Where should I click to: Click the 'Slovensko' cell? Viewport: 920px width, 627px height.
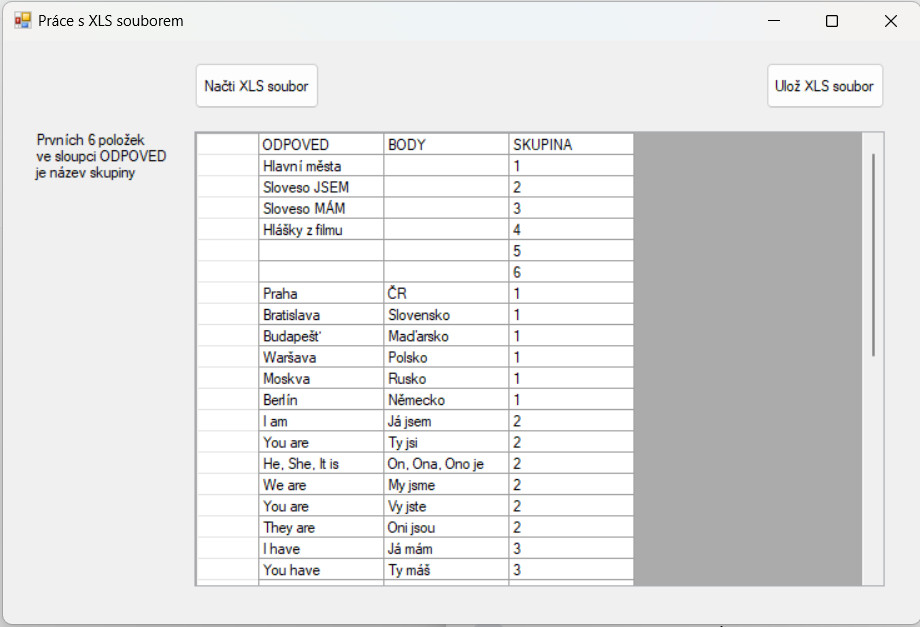pyautogui.click(x=446, y=314)
